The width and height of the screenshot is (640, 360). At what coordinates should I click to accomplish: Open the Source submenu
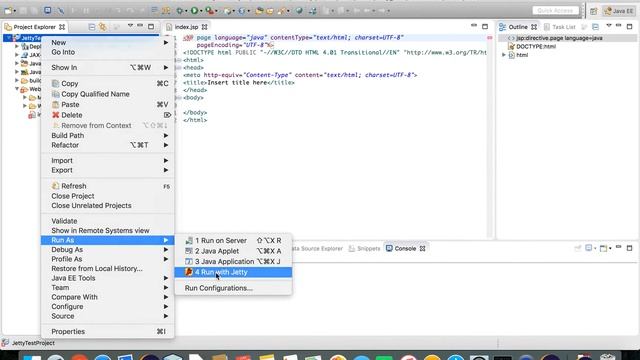pyautogui.click(x=108, y=316)
